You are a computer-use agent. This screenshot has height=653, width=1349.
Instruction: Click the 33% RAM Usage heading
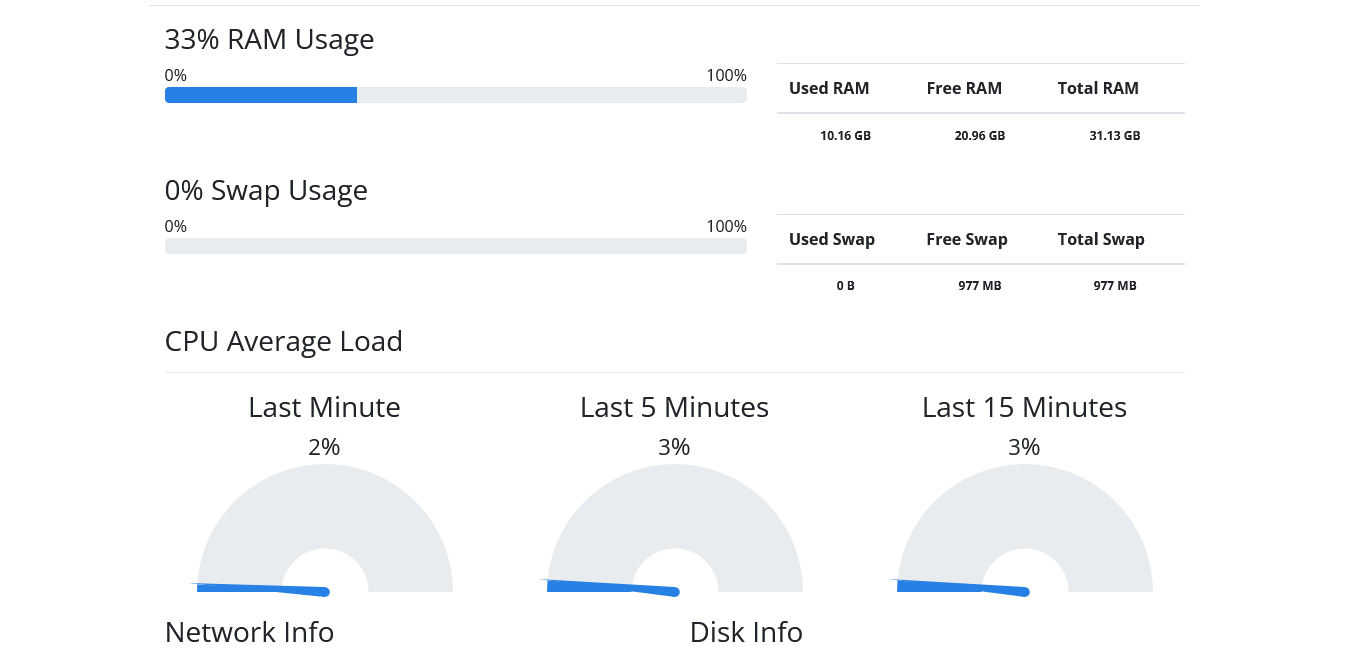269,39
